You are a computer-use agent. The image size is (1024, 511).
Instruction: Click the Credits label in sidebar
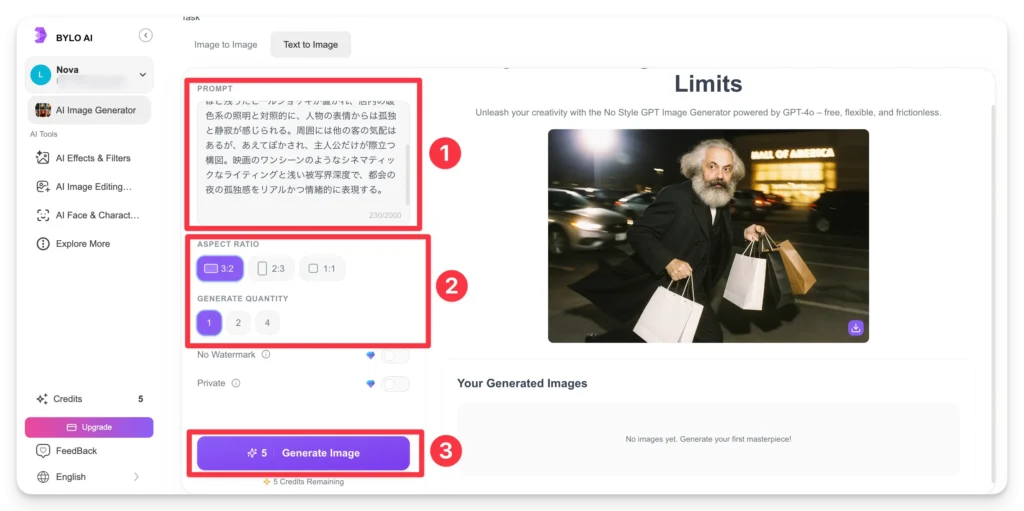coord(68,399)
